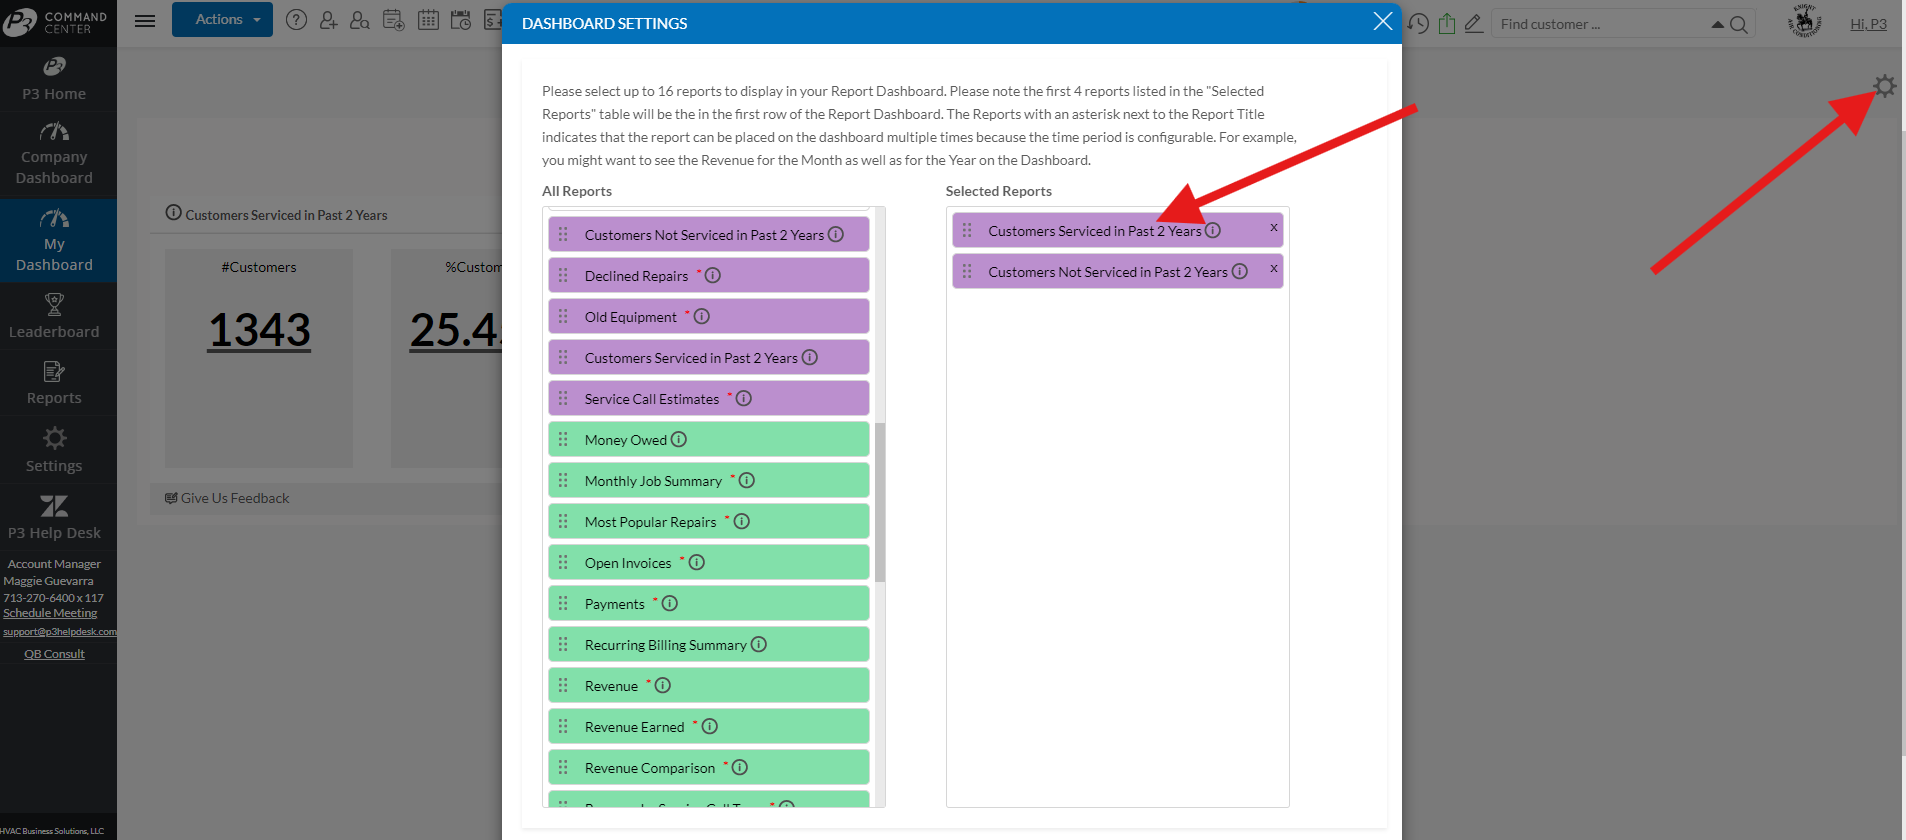Viewport: 1906px width, 840px height.
Task: Click info icon next to Money Owed
Action: (679, 439)
